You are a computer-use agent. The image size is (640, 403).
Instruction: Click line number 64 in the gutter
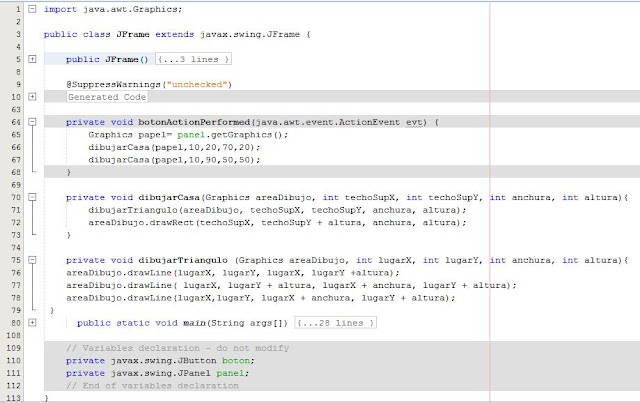(x=16, y=122)
